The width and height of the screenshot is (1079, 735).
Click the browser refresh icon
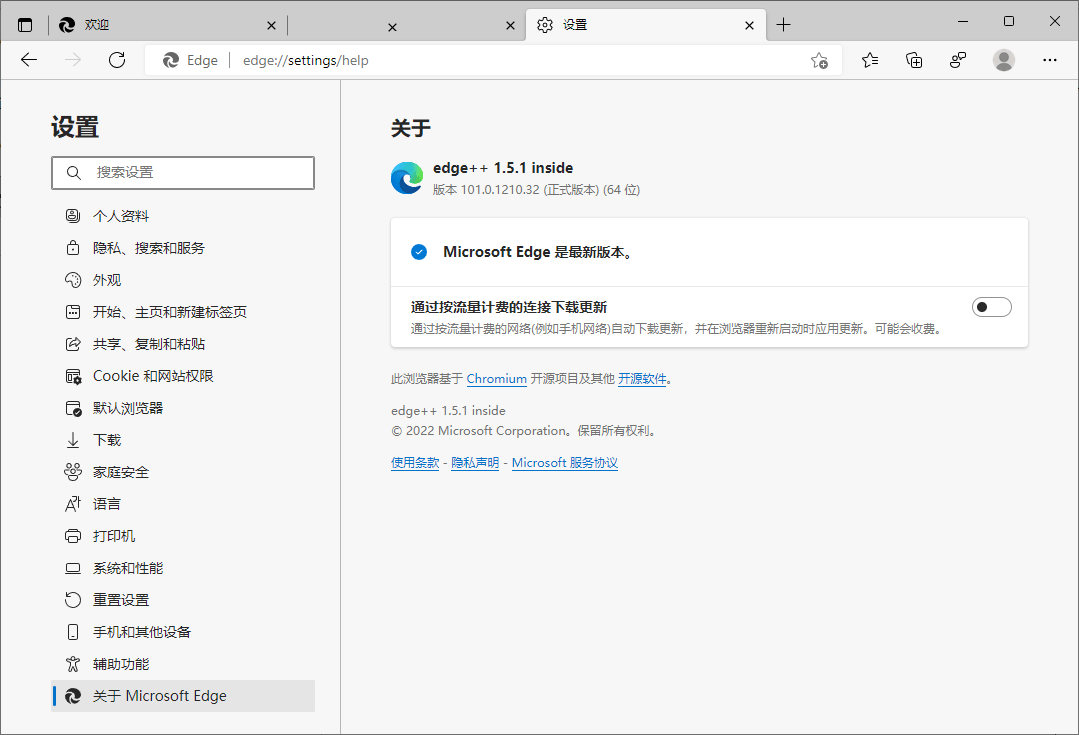pos(117,60)
